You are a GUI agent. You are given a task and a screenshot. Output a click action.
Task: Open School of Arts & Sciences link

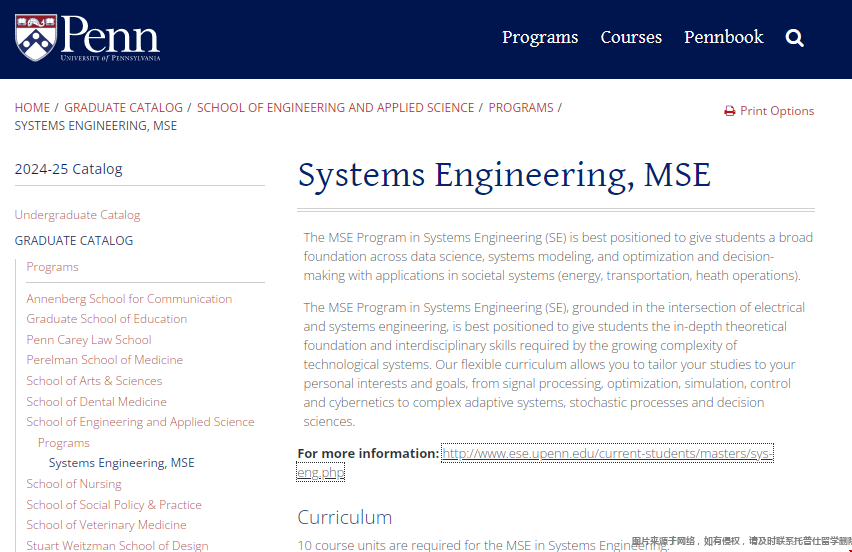pos(94,381)
